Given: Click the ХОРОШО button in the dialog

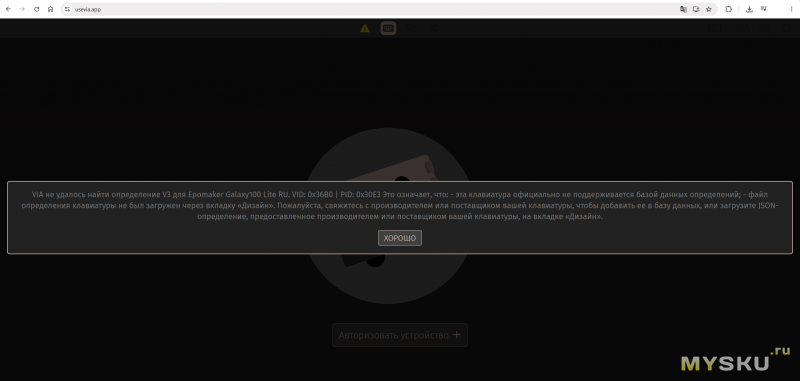Looking at the screenshot, I should (399, 238).
